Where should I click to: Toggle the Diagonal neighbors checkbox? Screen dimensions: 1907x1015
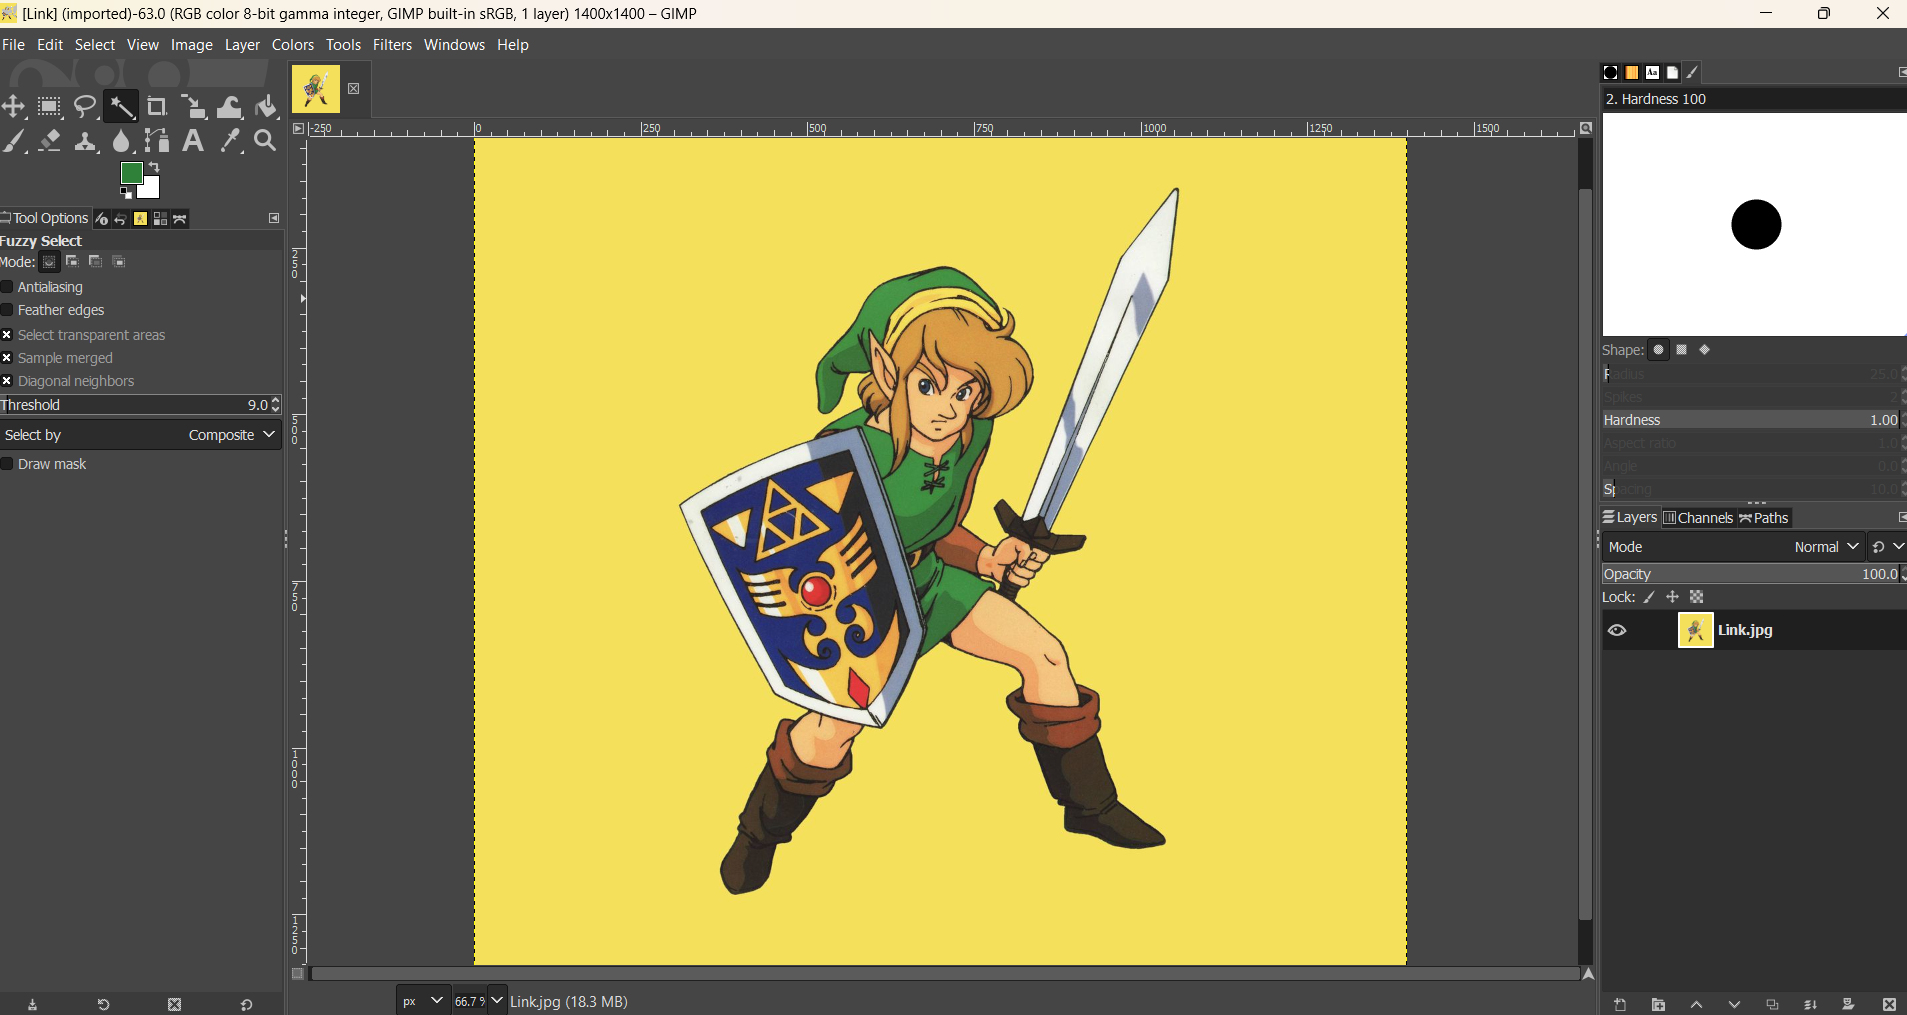pyautogui.click(x=7, y=381)
